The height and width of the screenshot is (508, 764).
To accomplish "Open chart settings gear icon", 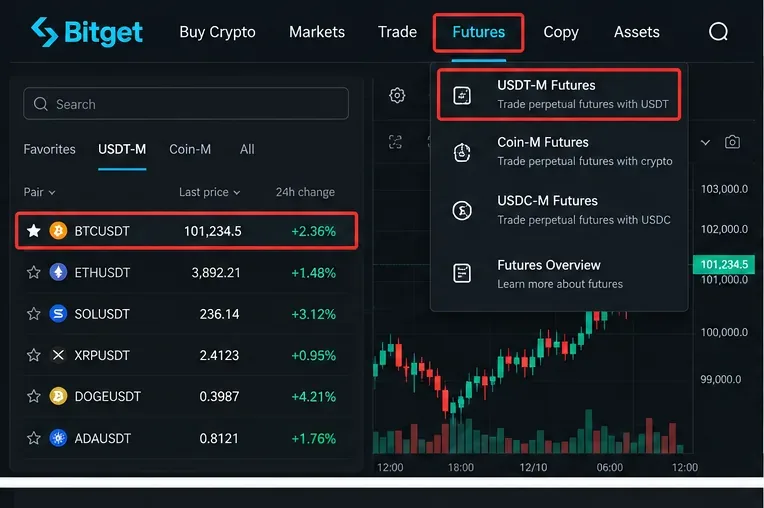I will tap(397, 95).
